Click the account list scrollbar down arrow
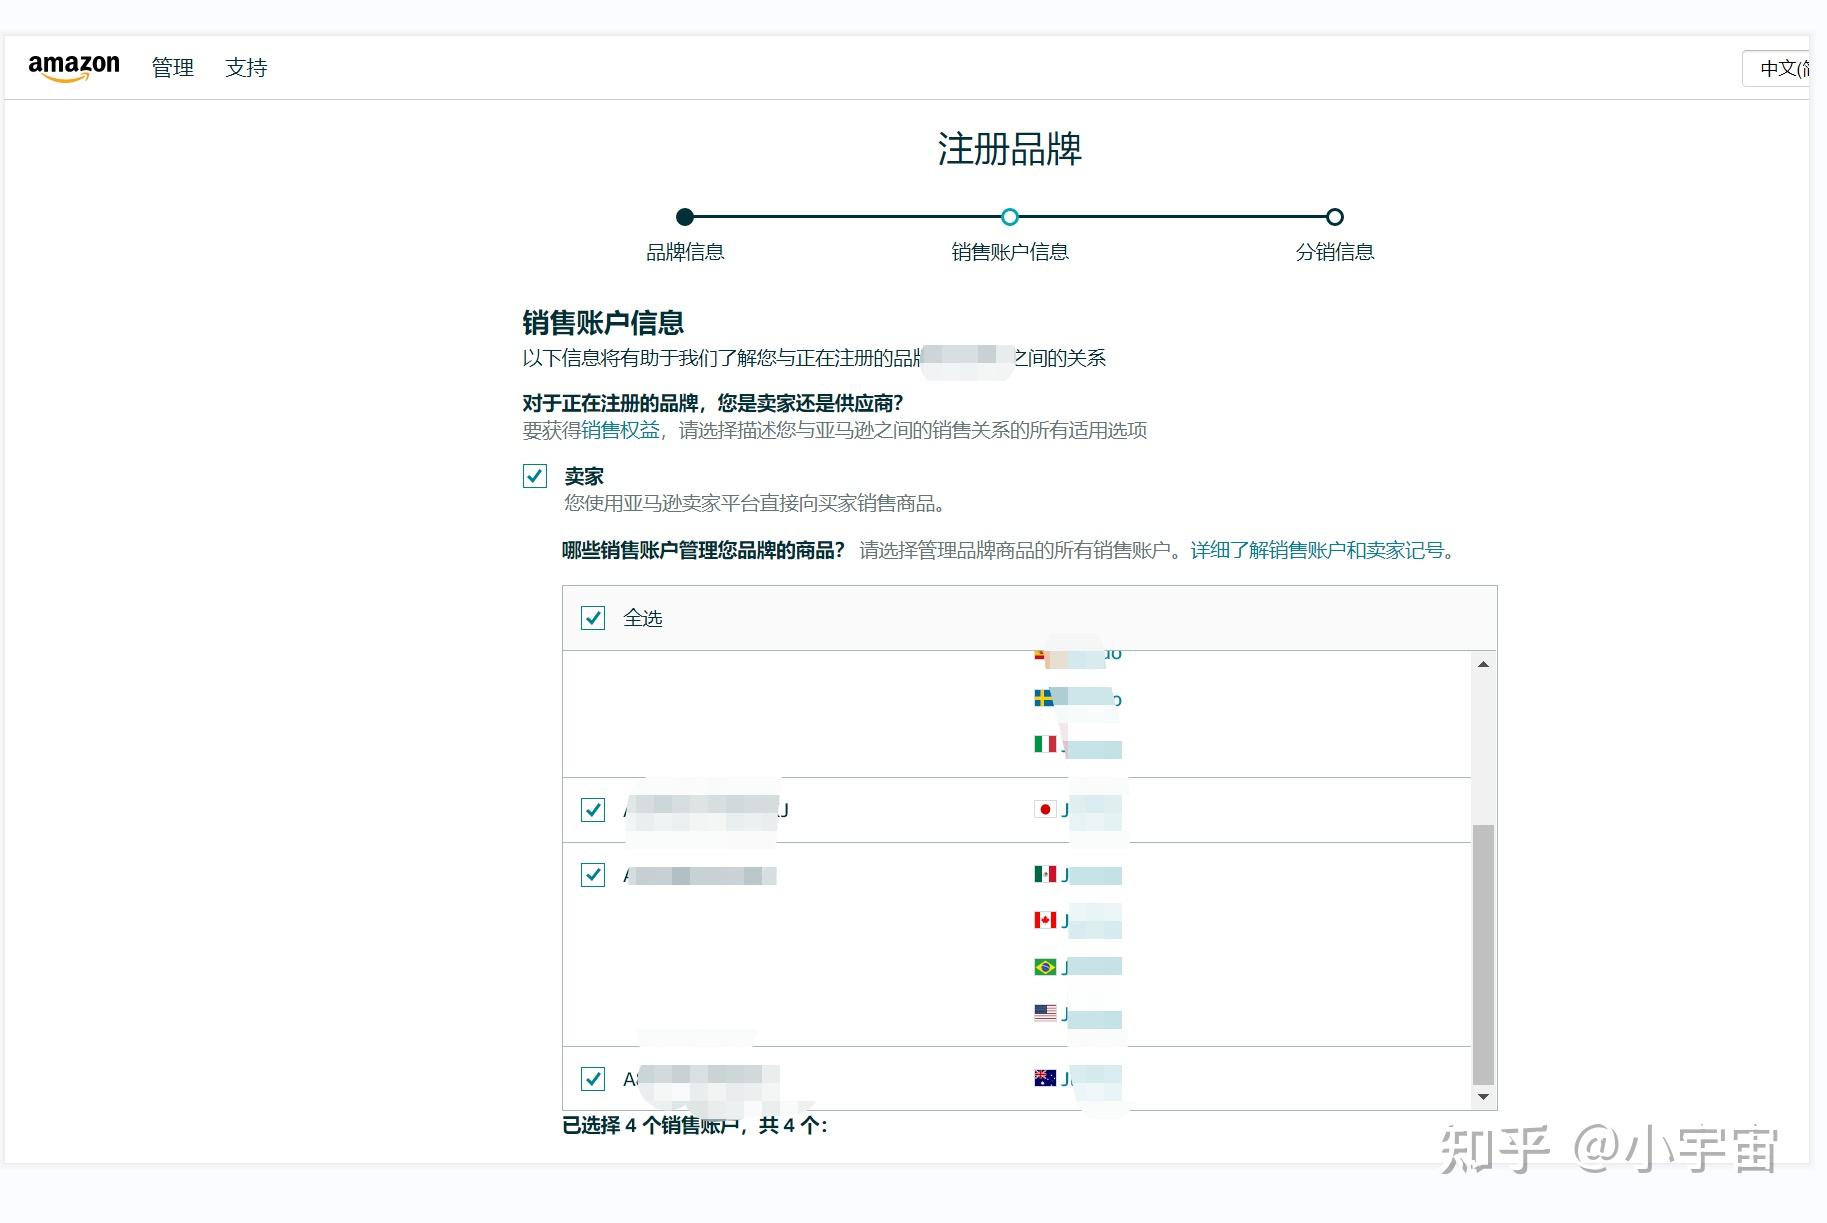This screenshot has width=1827, height=1223. point(1484,1097)
